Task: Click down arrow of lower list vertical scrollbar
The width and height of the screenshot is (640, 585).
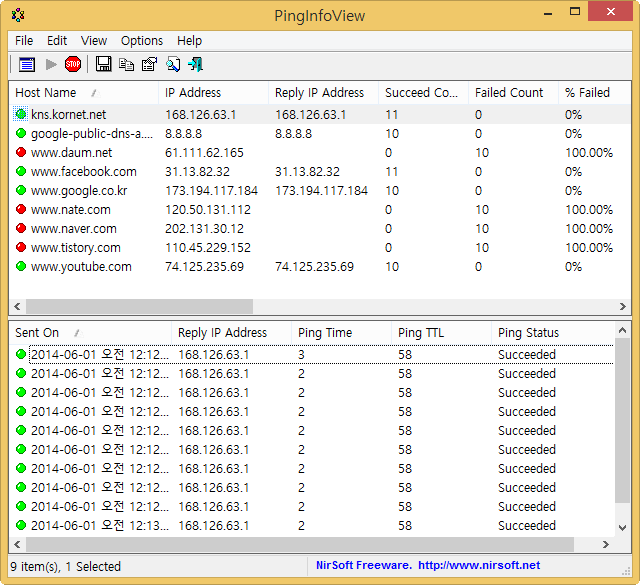Action: point(622,527)
